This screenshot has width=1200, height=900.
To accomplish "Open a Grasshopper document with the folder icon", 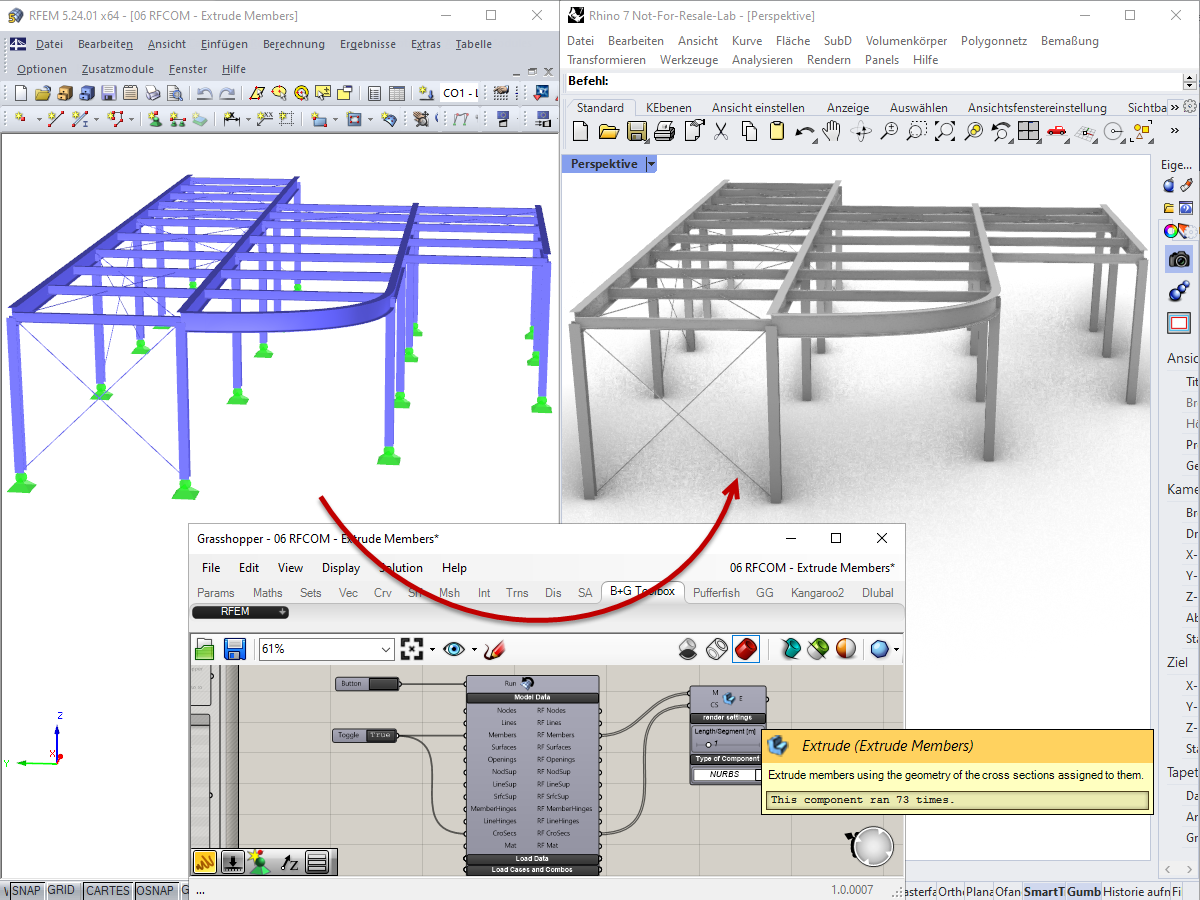I will coord(205,648).
